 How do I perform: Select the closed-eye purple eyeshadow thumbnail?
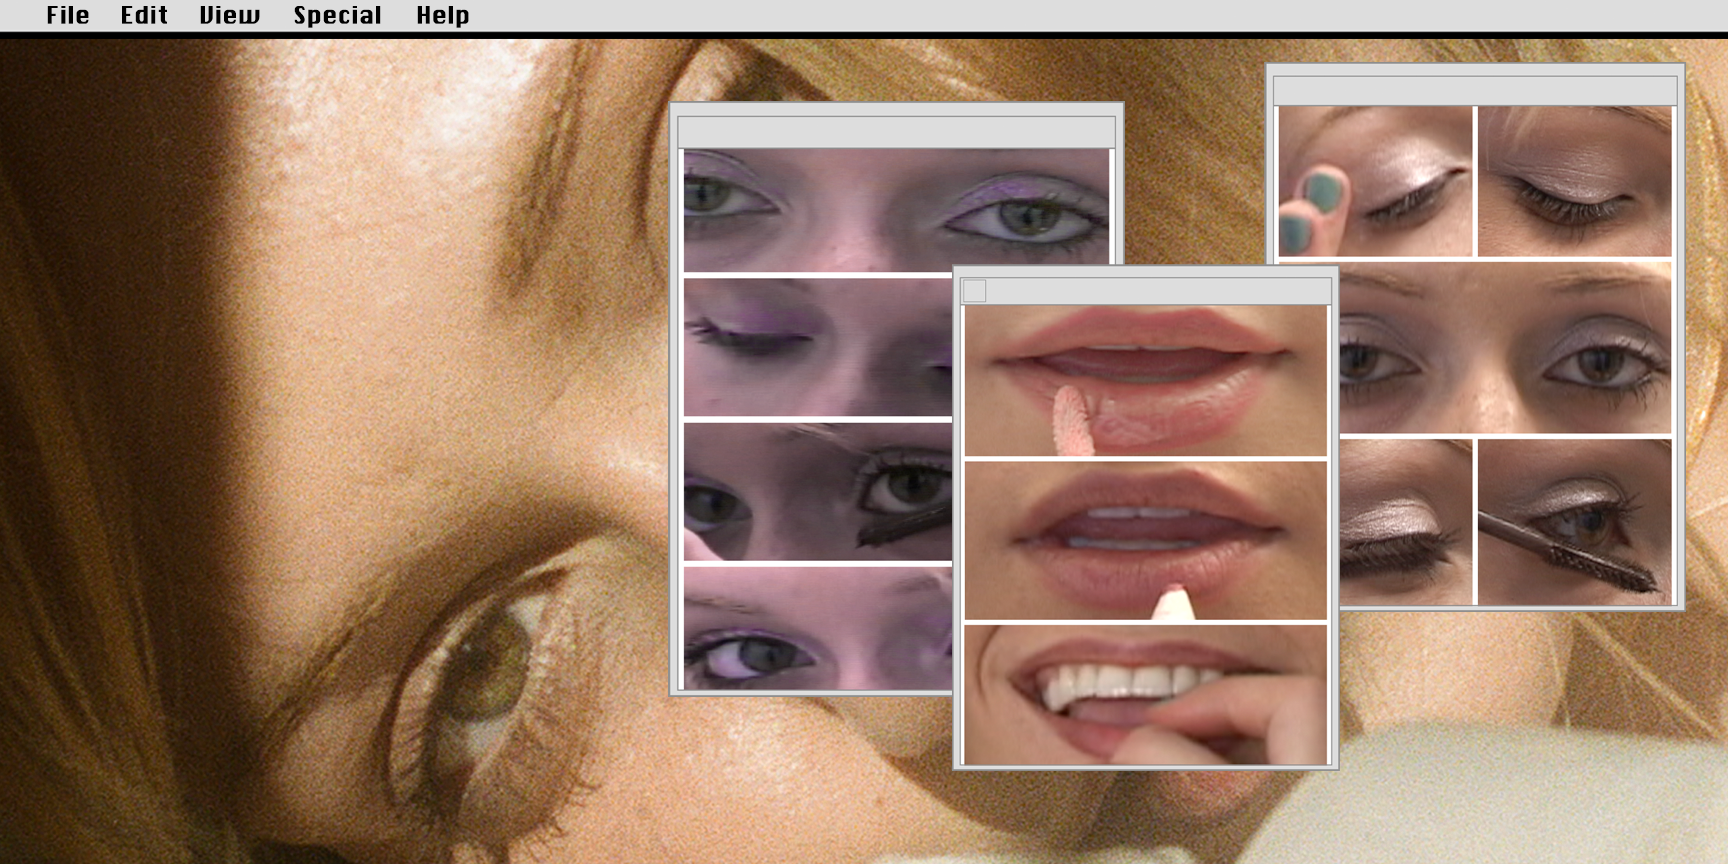click(x=818, y=346)
